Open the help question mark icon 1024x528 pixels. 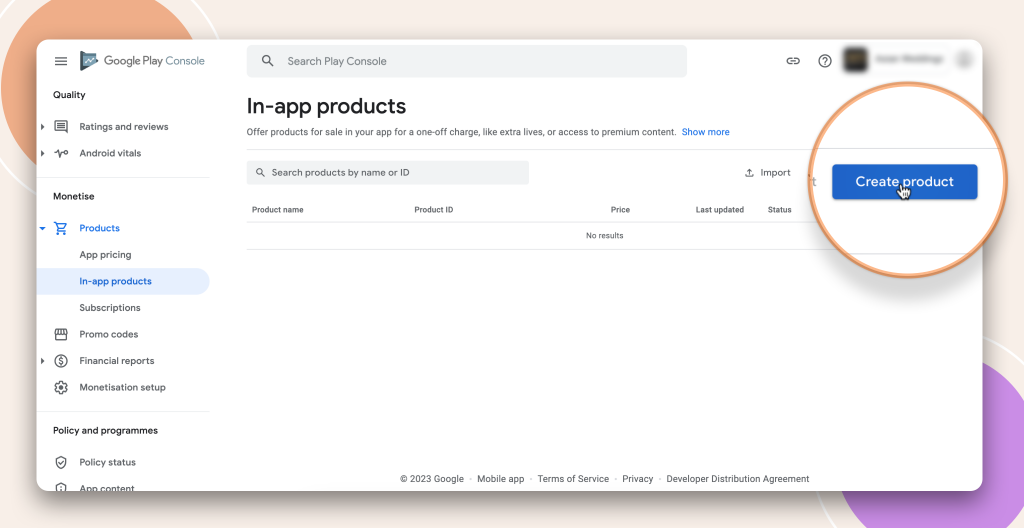point(825,61)
